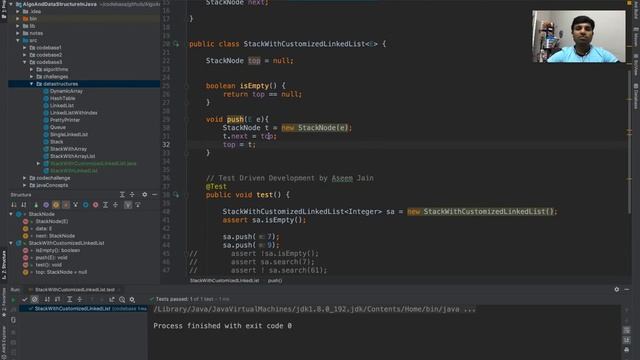Screen dimensions: 640x360
Task: Expand all test results in Run panel
Action: (69, 300)
